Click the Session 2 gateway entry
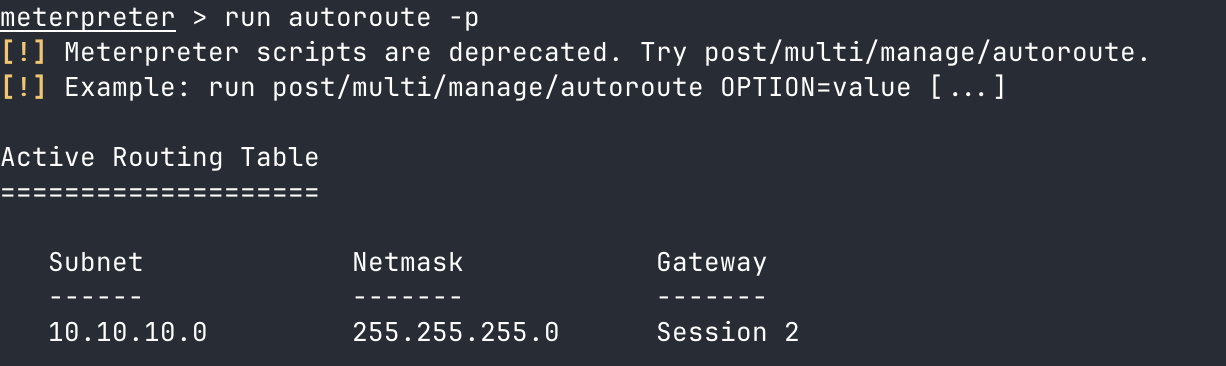This screenshot has height=366, width=1226. point(728,332)
